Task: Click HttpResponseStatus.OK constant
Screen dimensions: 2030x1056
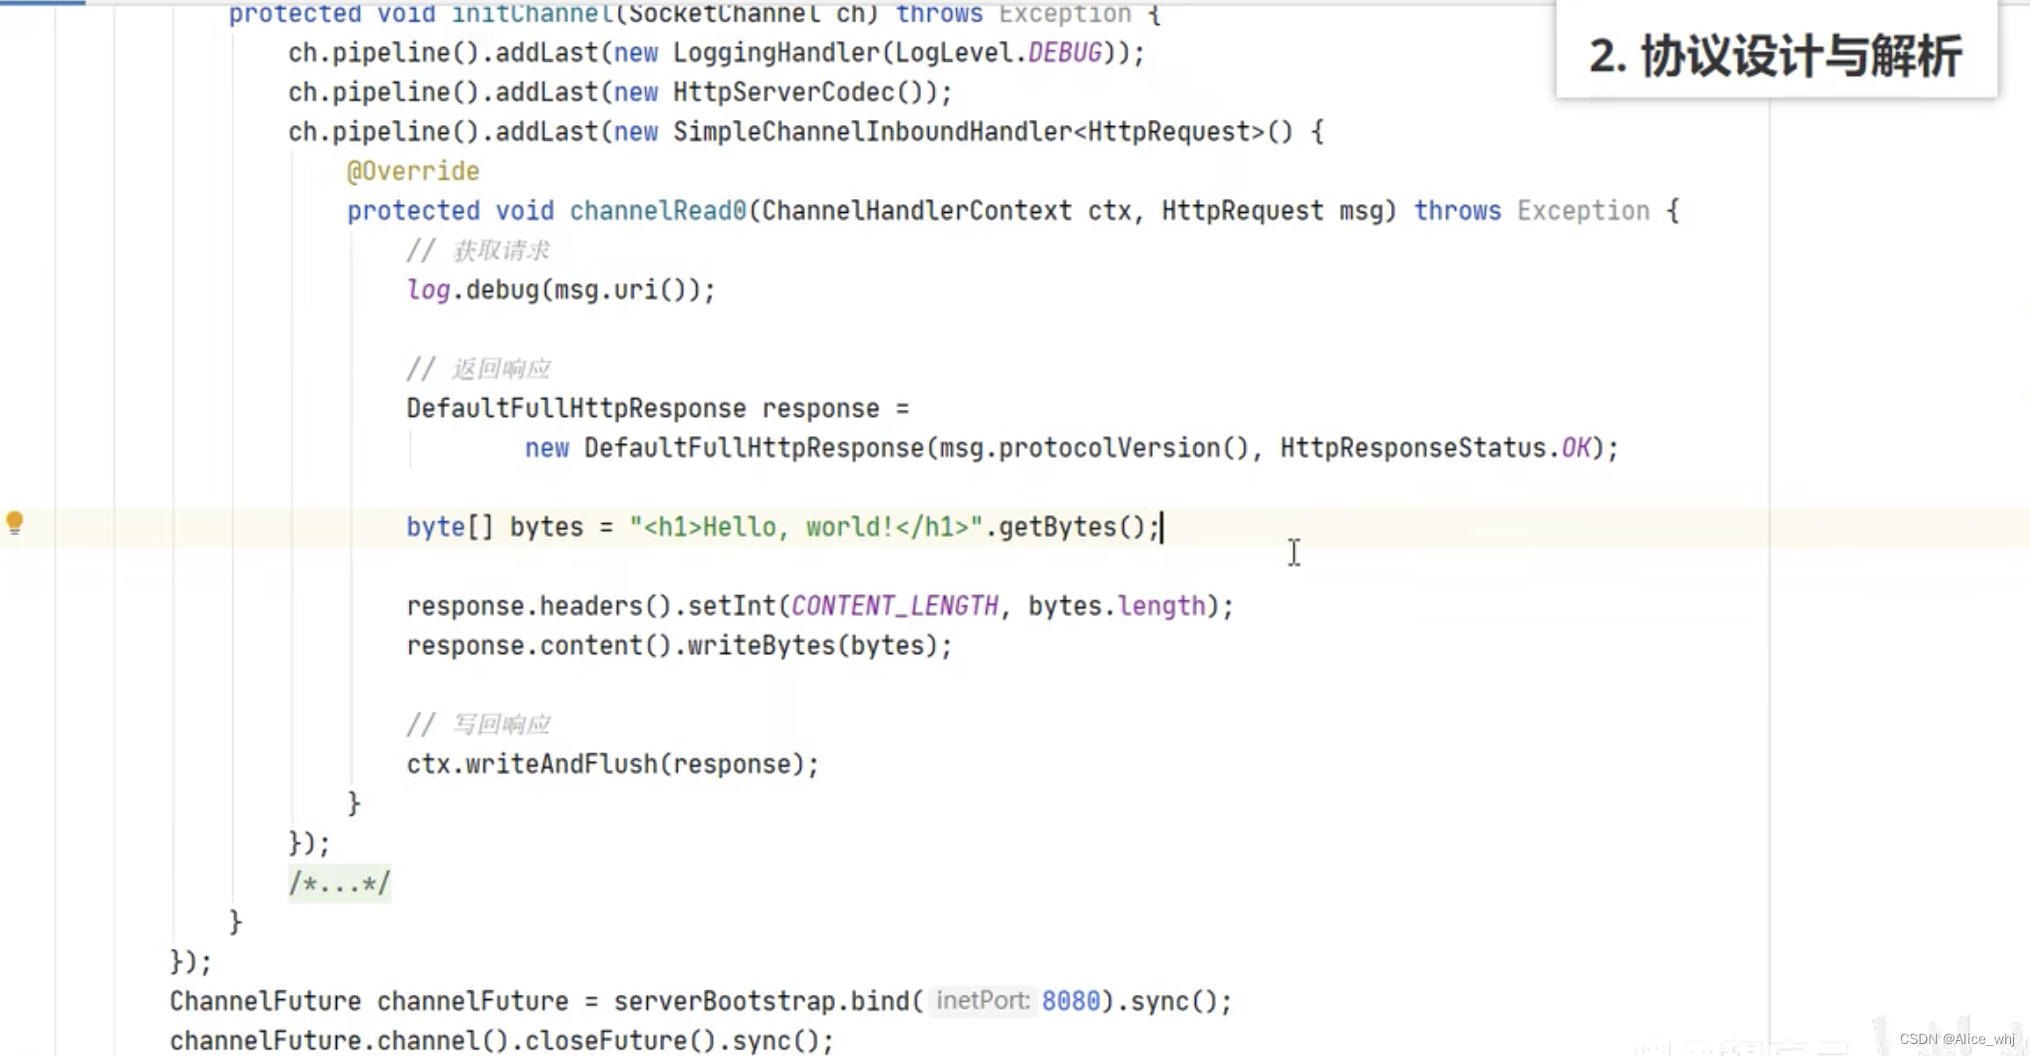Action: pos(1435,448)
